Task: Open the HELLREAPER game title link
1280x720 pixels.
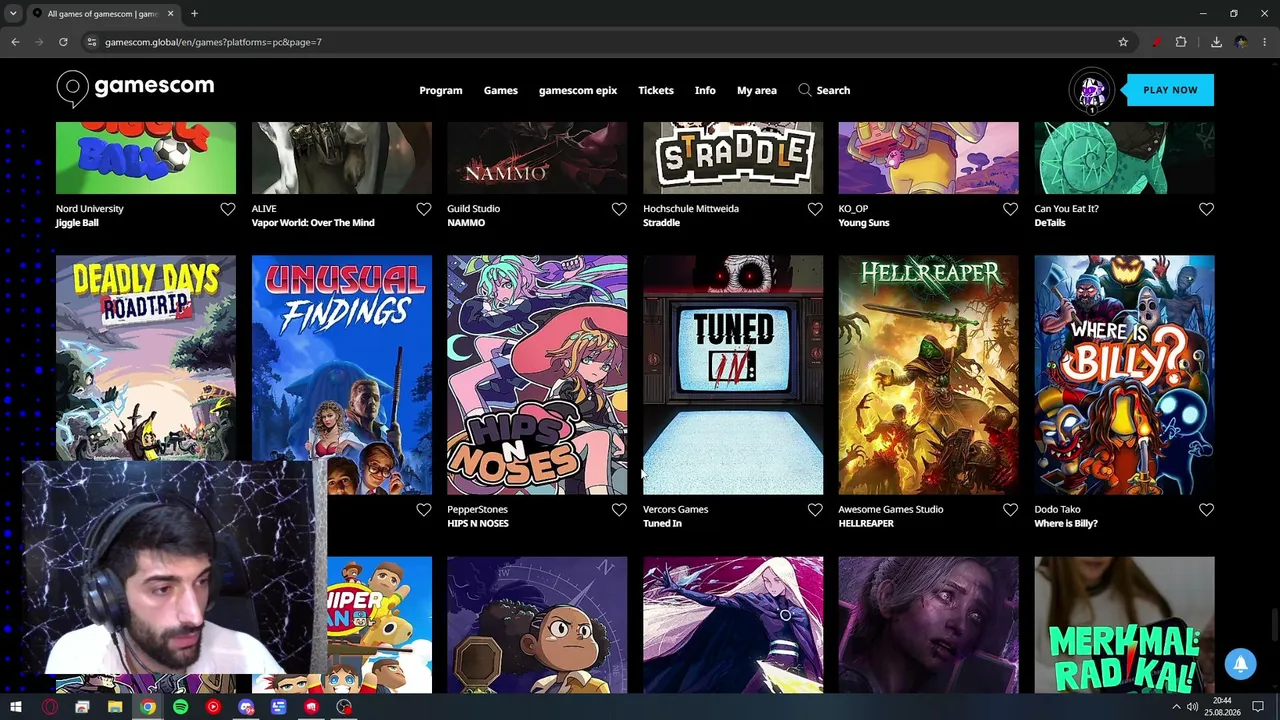Action: point(866,524)
